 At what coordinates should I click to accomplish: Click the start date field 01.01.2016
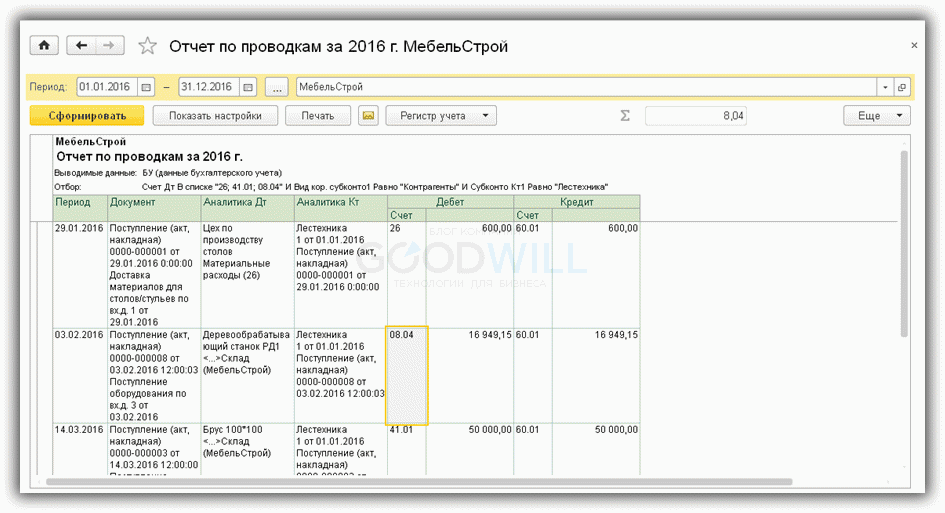[105, 87]
